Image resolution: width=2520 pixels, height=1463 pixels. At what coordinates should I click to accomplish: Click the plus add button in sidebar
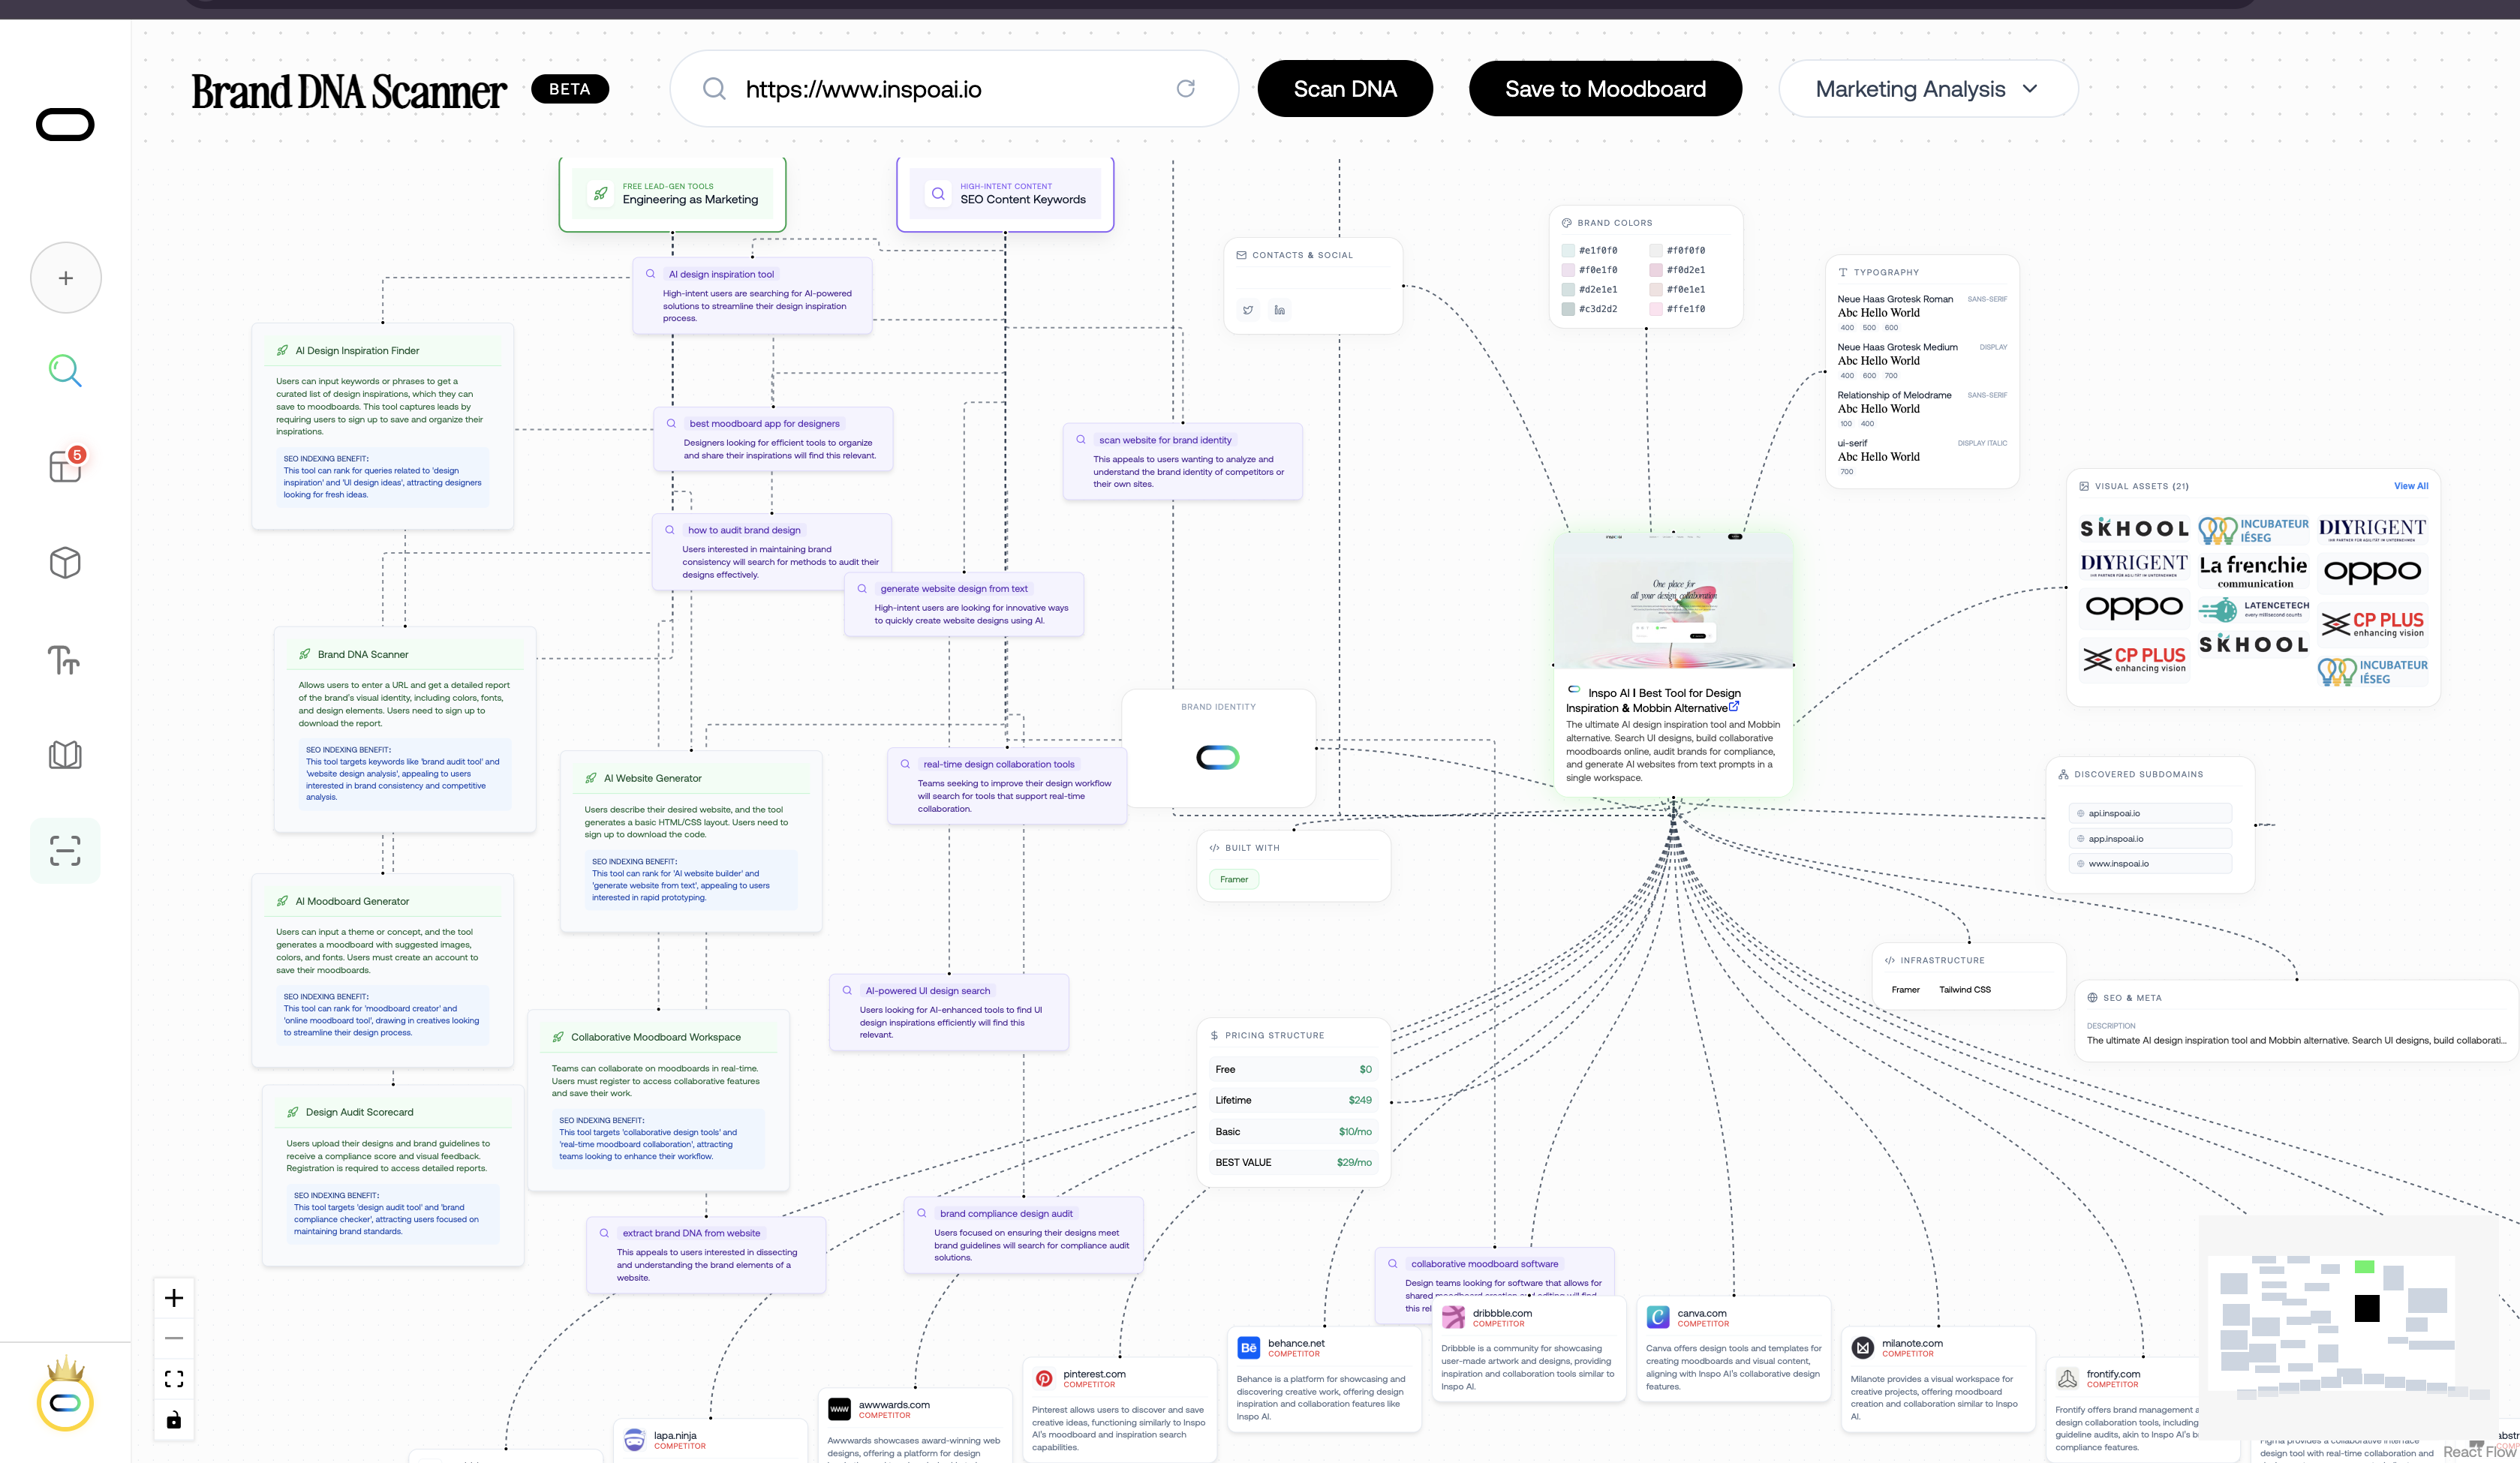(x=65, y=278)
